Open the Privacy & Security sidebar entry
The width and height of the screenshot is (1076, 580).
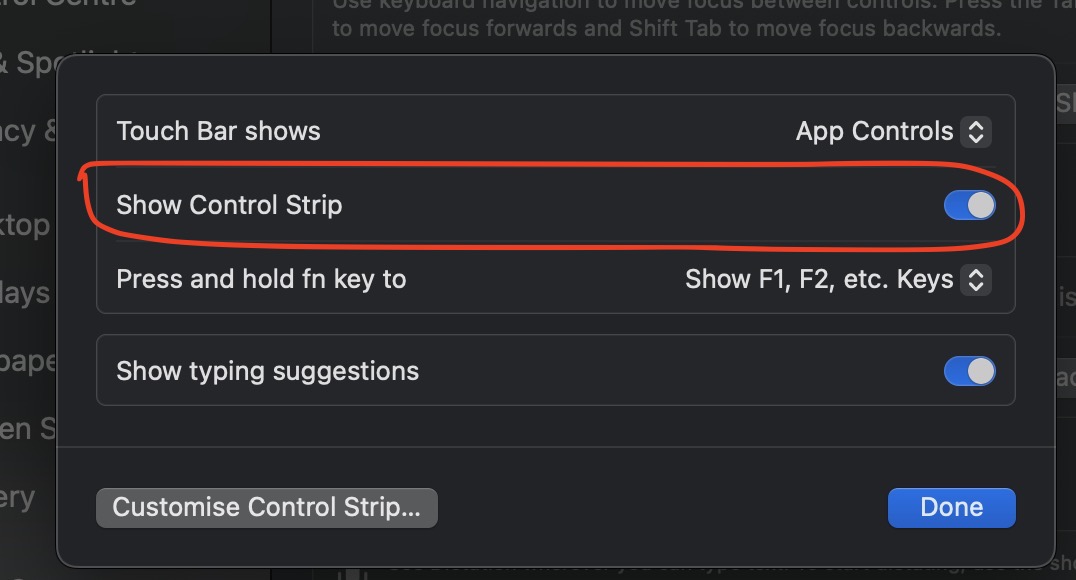(25, 131)
